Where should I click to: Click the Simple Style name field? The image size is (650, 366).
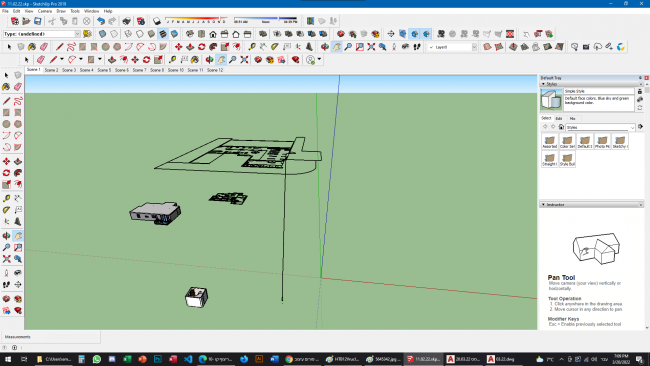(599, 91)
